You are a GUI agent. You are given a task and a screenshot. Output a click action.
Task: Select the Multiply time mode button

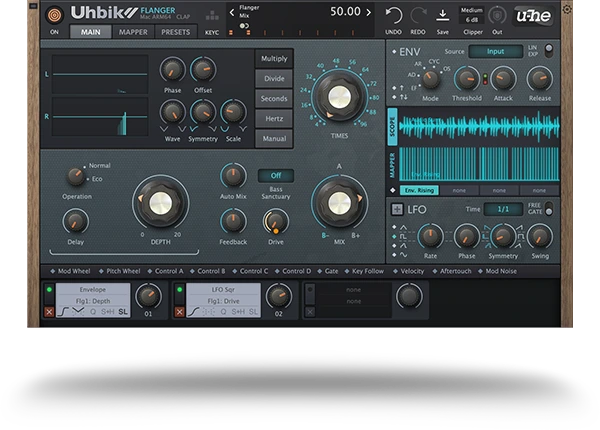click(x=274, y=59)
